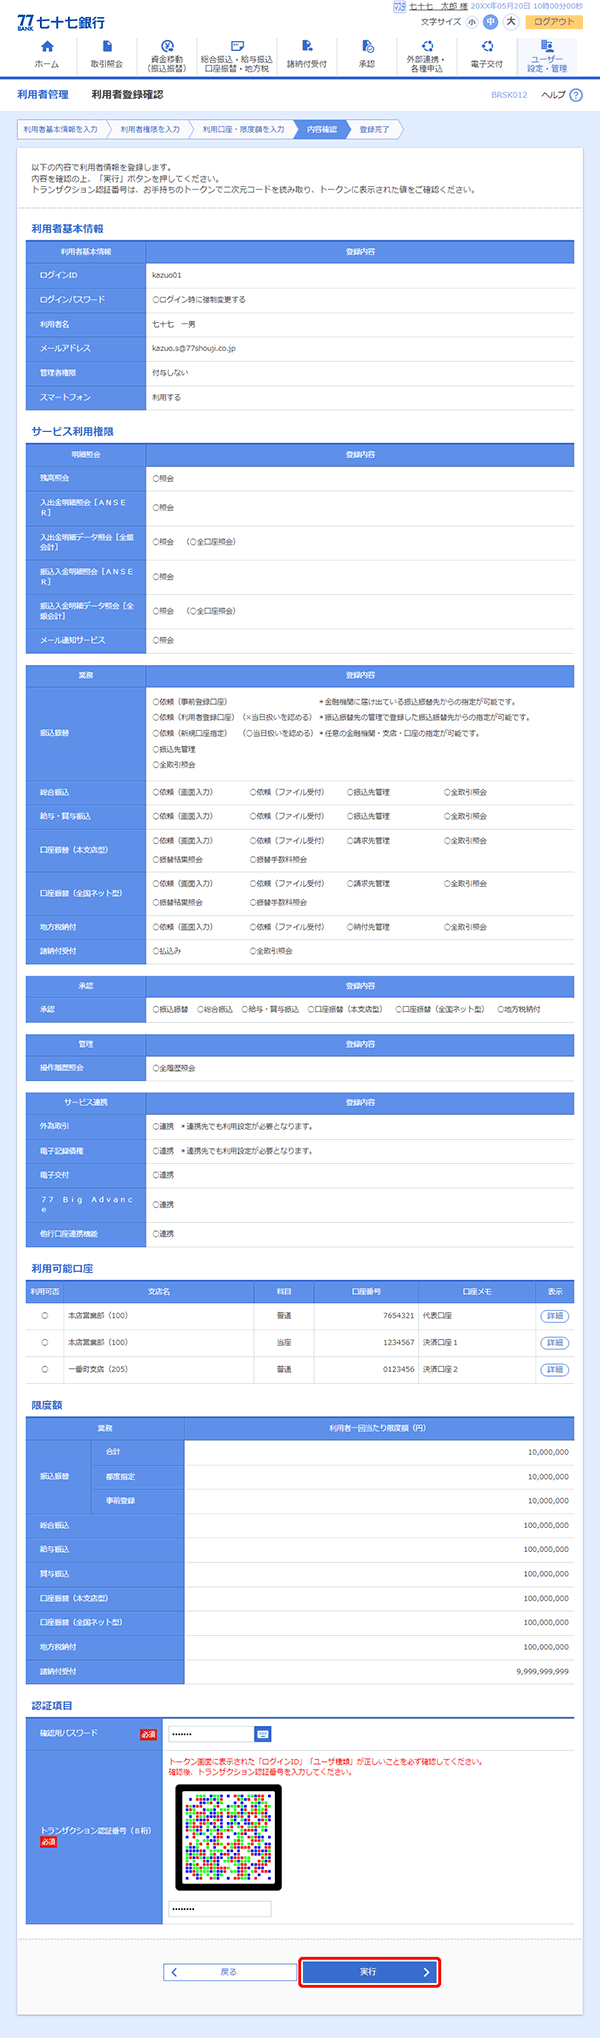The image size is (600, 2038).
Task: Click the account memo 代表口座
Action: [x=437, y=1316]
